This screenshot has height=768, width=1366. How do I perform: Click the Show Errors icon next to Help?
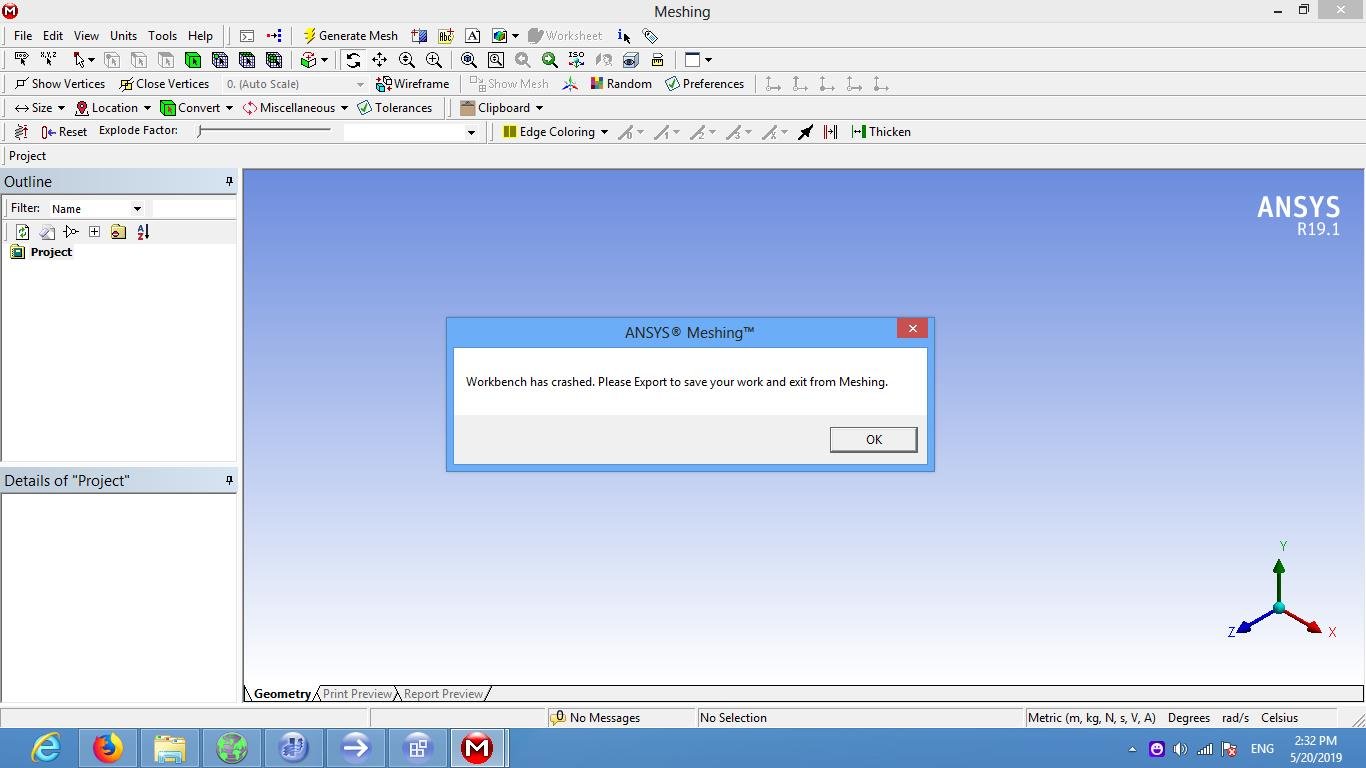pyautogui.click(x=247, y=36)
